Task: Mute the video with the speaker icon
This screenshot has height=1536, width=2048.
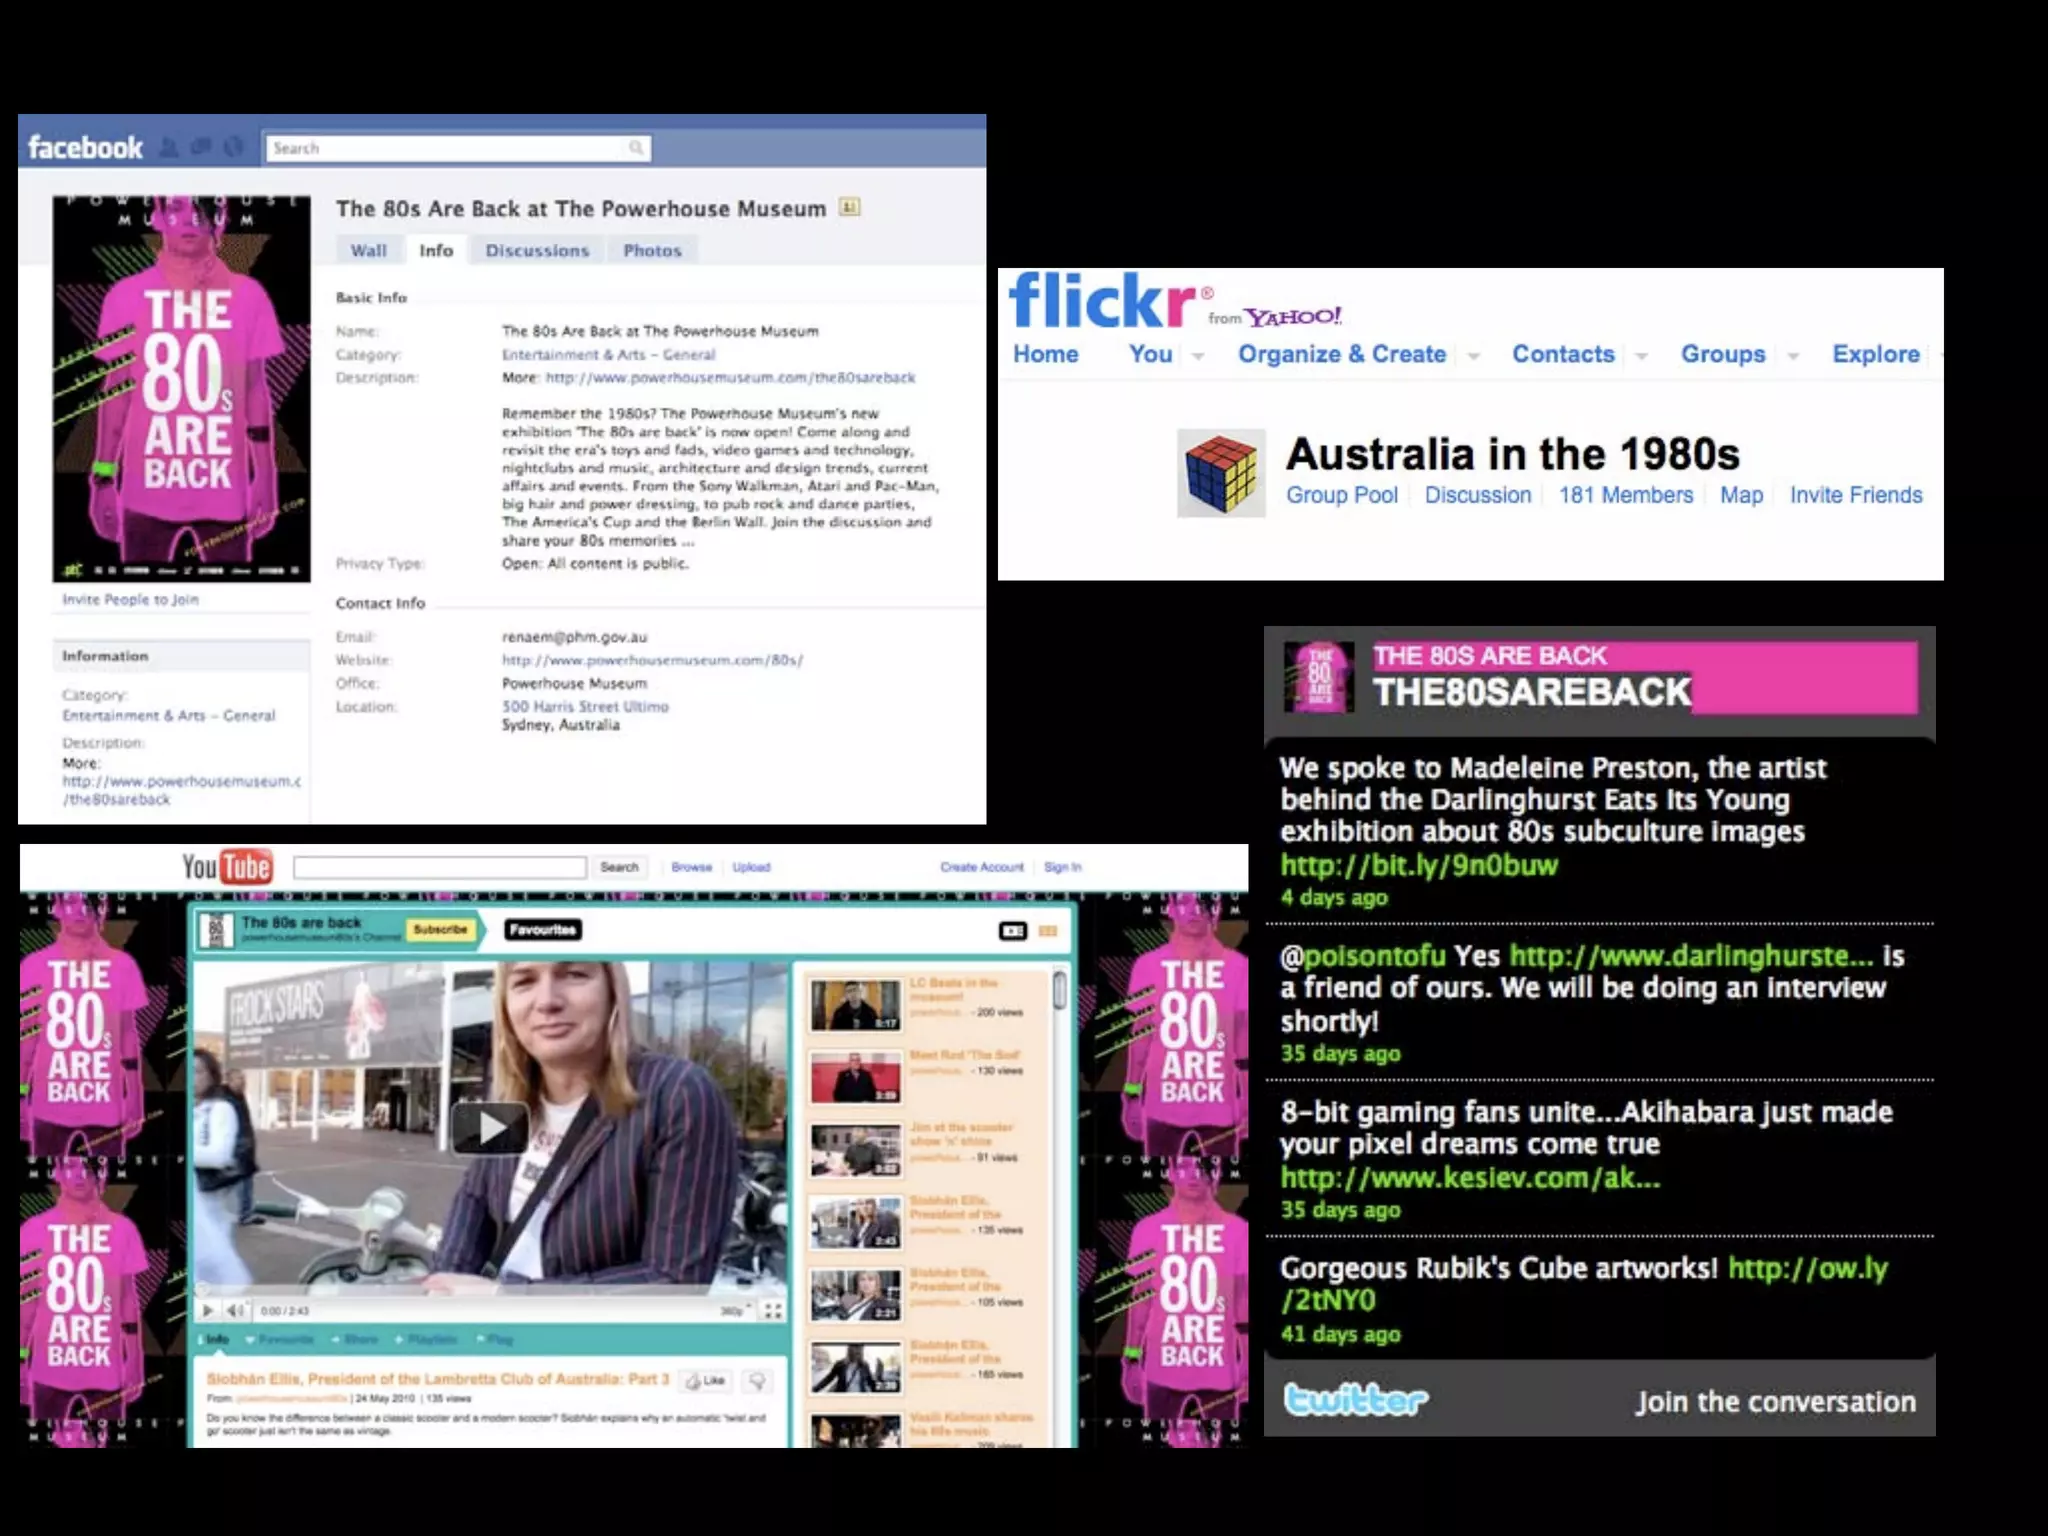Action: point(235,1310)
